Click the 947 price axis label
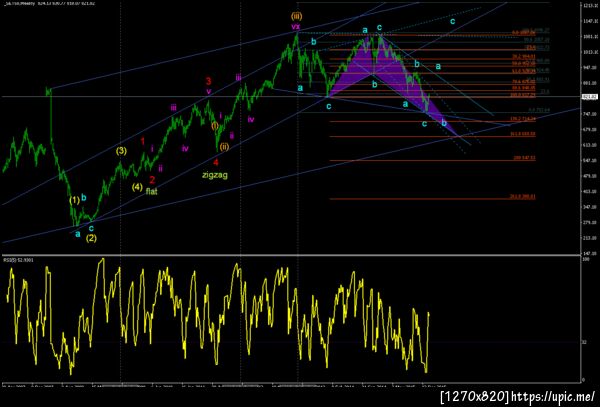600x407 pixels. (588, 67)
